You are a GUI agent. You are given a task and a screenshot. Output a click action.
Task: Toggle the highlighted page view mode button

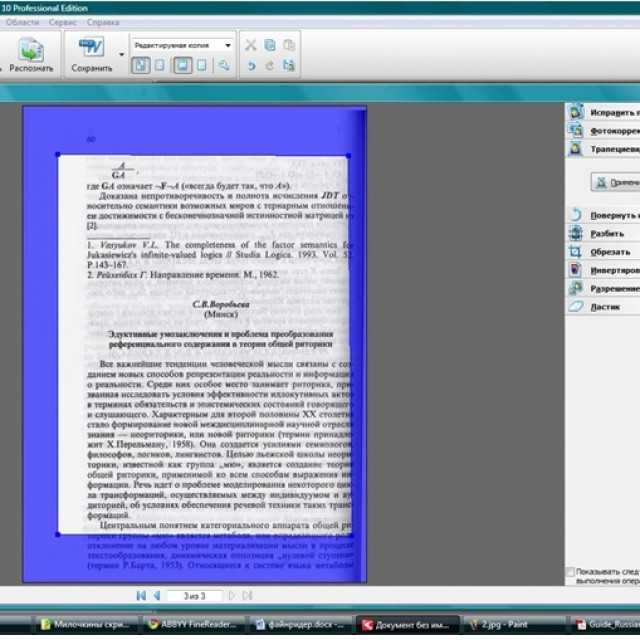[182, 65]
